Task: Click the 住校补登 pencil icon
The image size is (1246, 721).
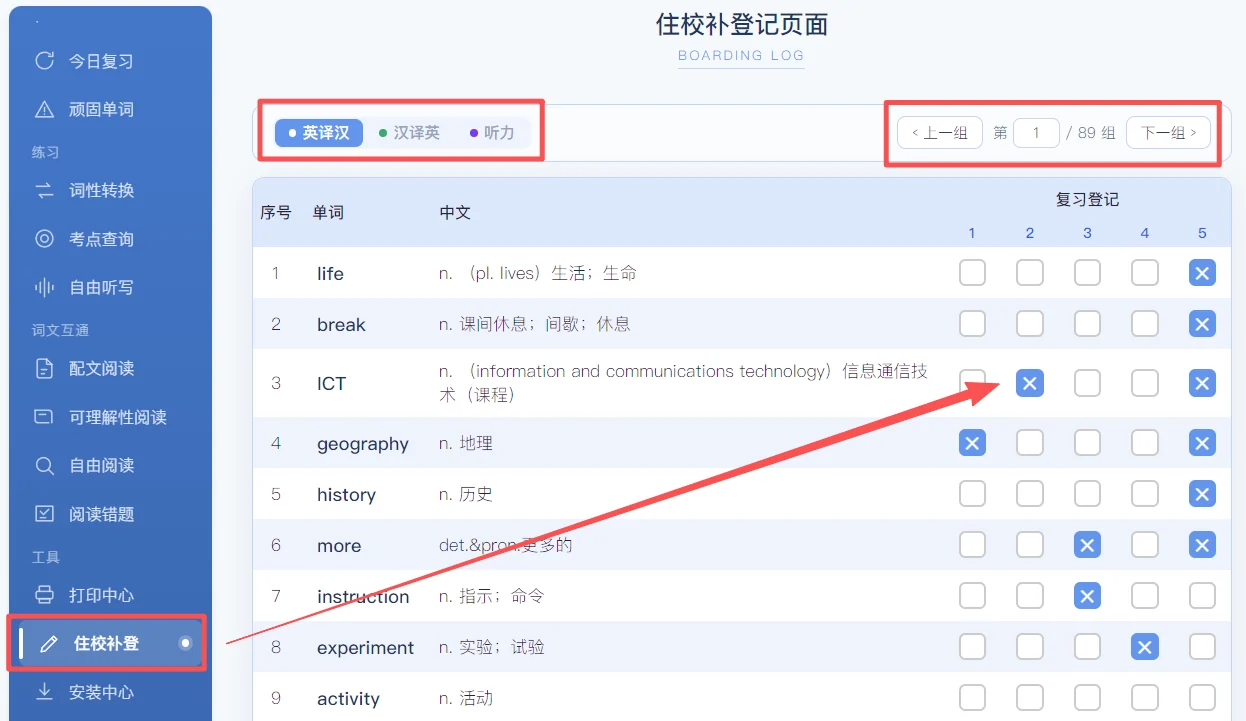Action: pos(48,644)
